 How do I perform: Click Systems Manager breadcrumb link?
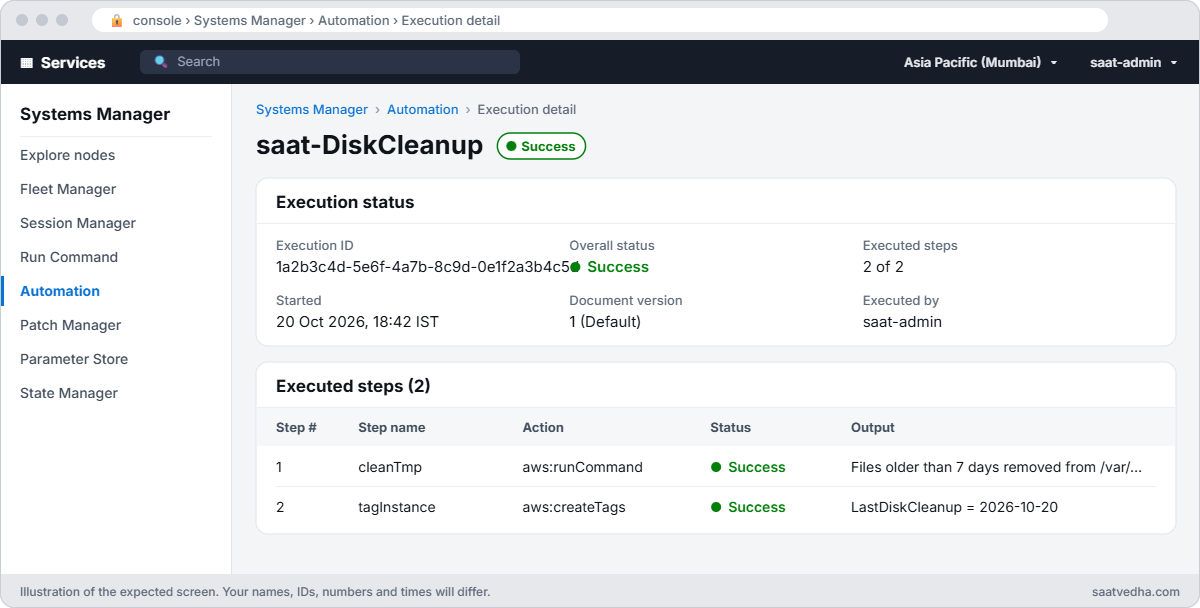point(312,110)
